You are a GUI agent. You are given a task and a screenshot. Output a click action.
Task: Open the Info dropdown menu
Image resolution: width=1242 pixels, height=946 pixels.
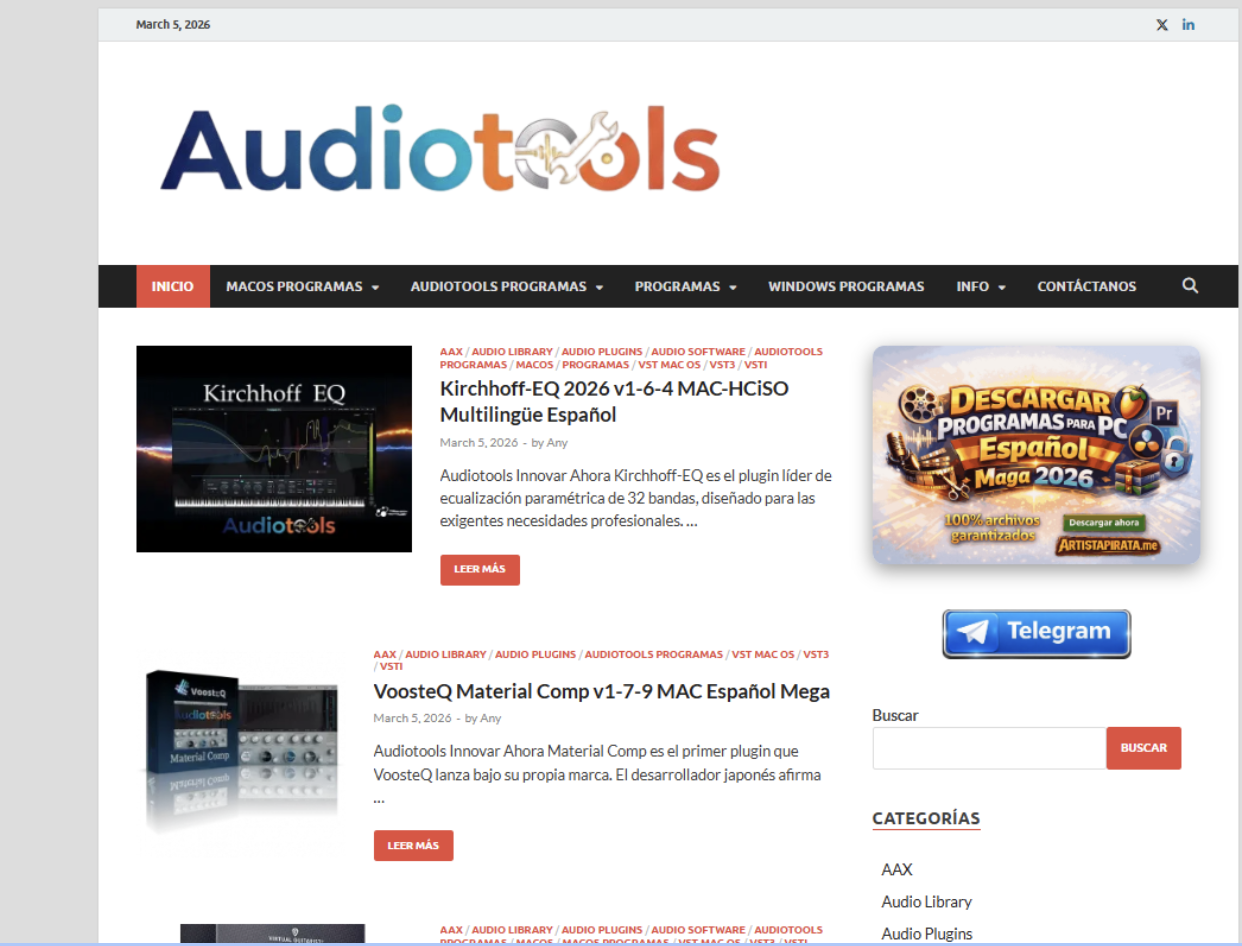980,287
